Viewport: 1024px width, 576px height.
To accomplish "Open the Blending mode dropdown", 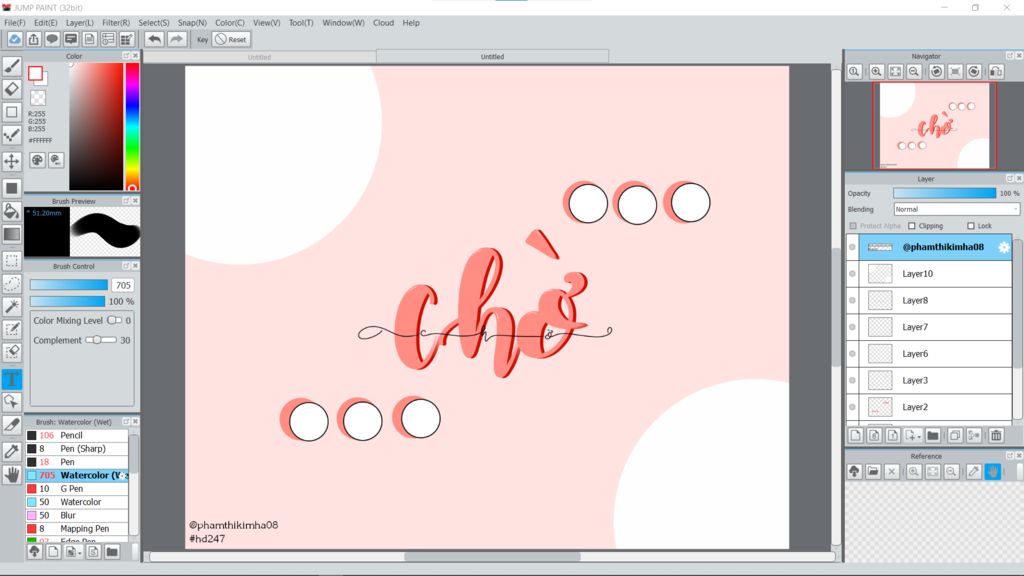I will coord(956,210).
